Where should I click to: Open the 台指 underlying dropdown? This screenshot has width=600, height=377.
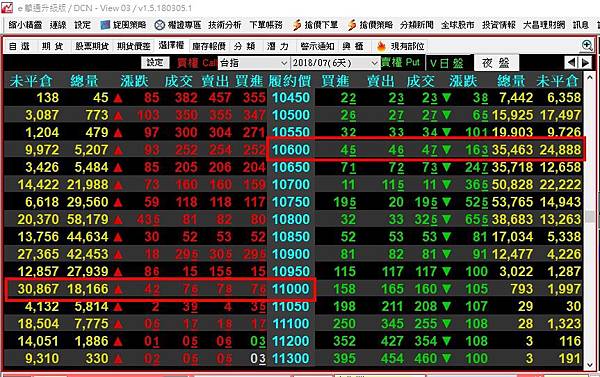tap(253, 63)
